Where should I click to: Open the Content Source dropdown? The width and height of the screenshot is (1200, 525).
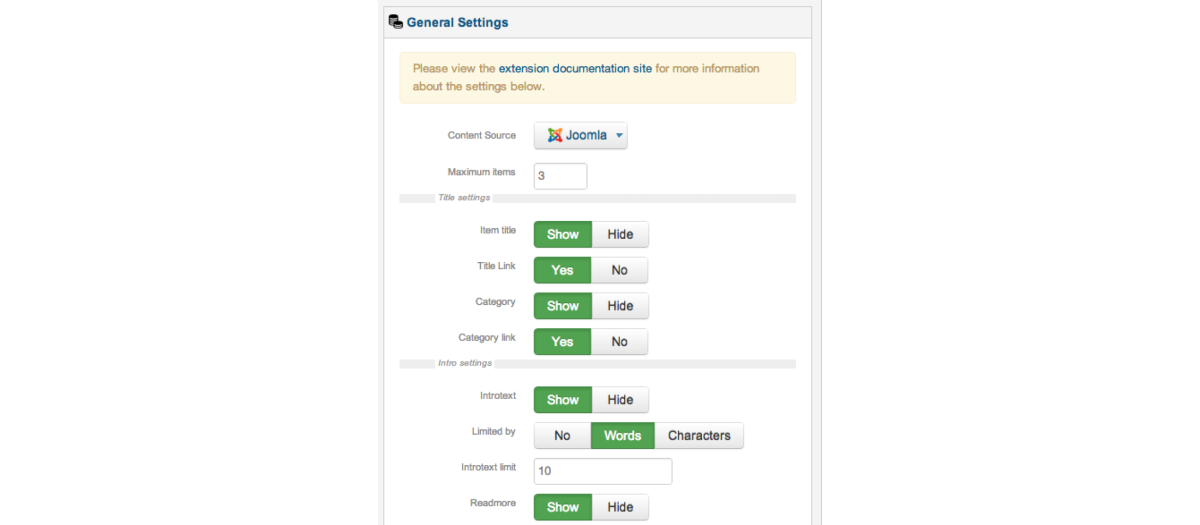coord(581,135)
